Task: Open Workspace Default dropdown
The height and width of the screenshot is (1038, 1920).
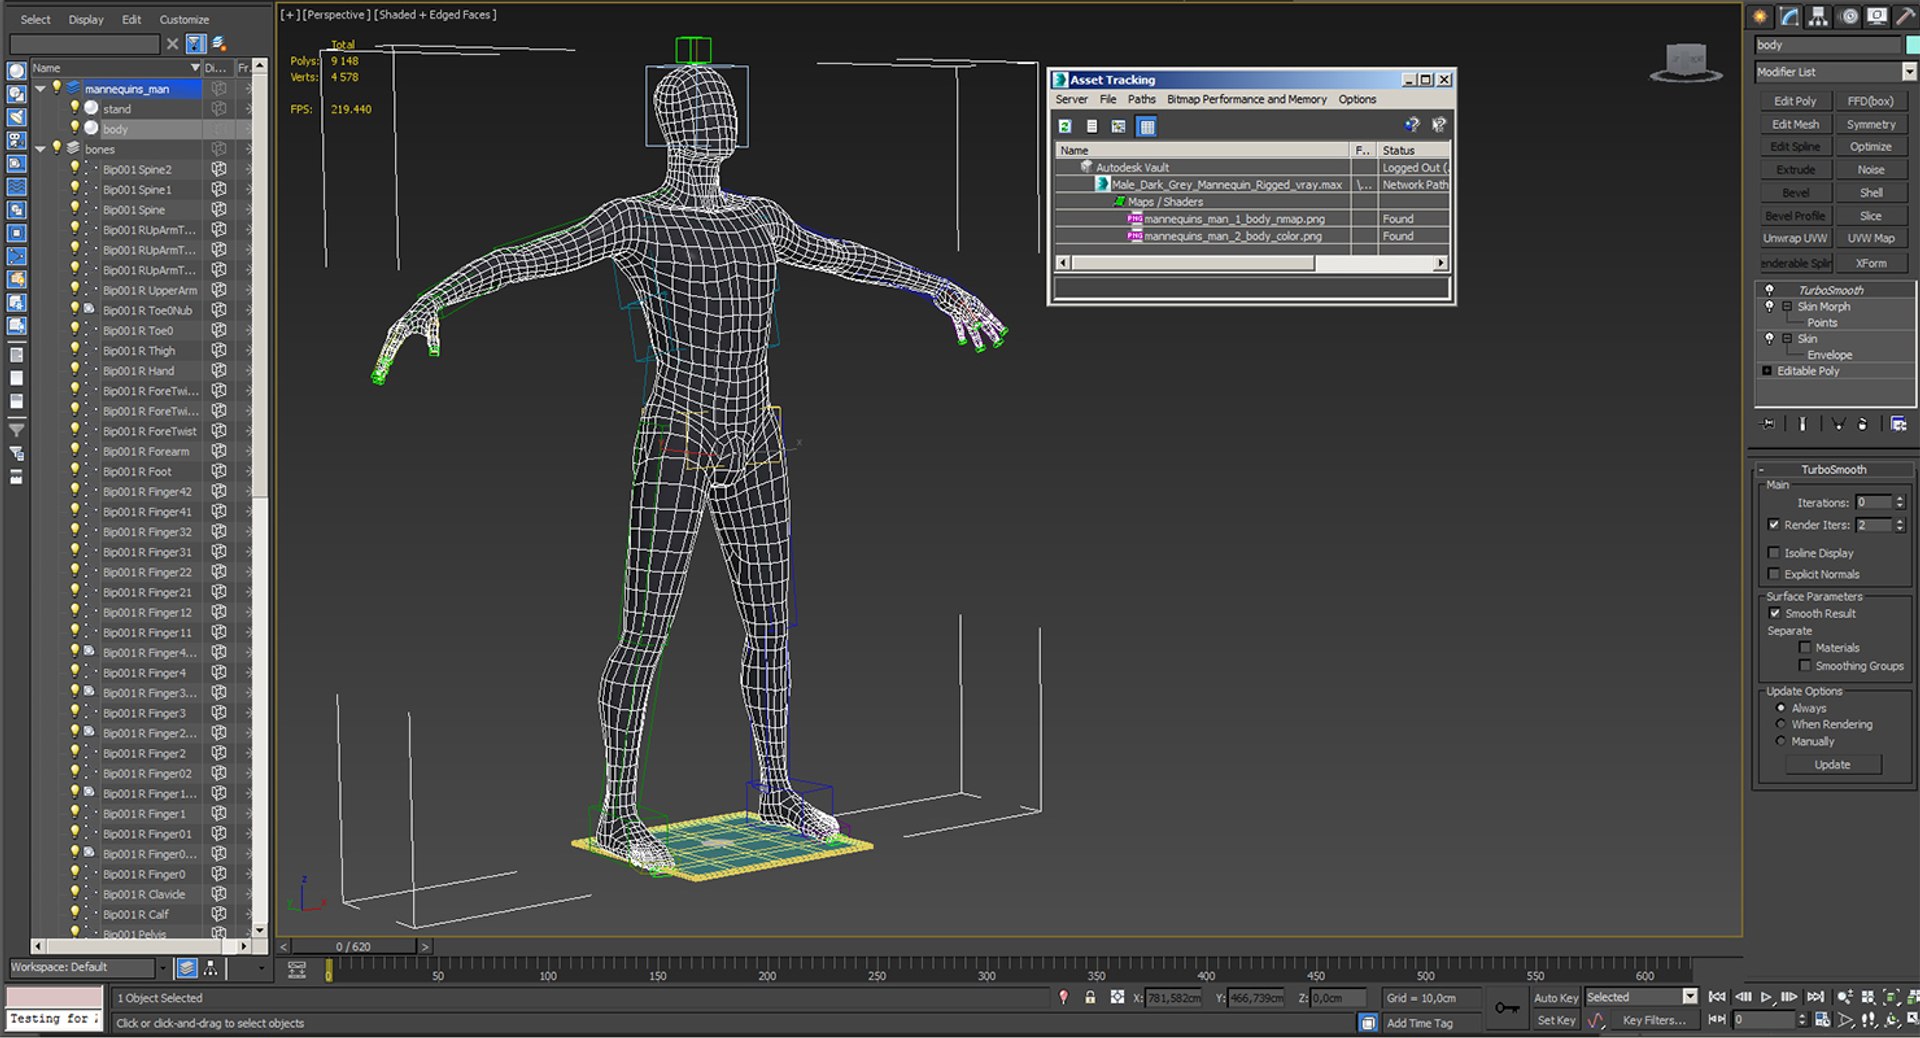Action: (x=161, y=967)
